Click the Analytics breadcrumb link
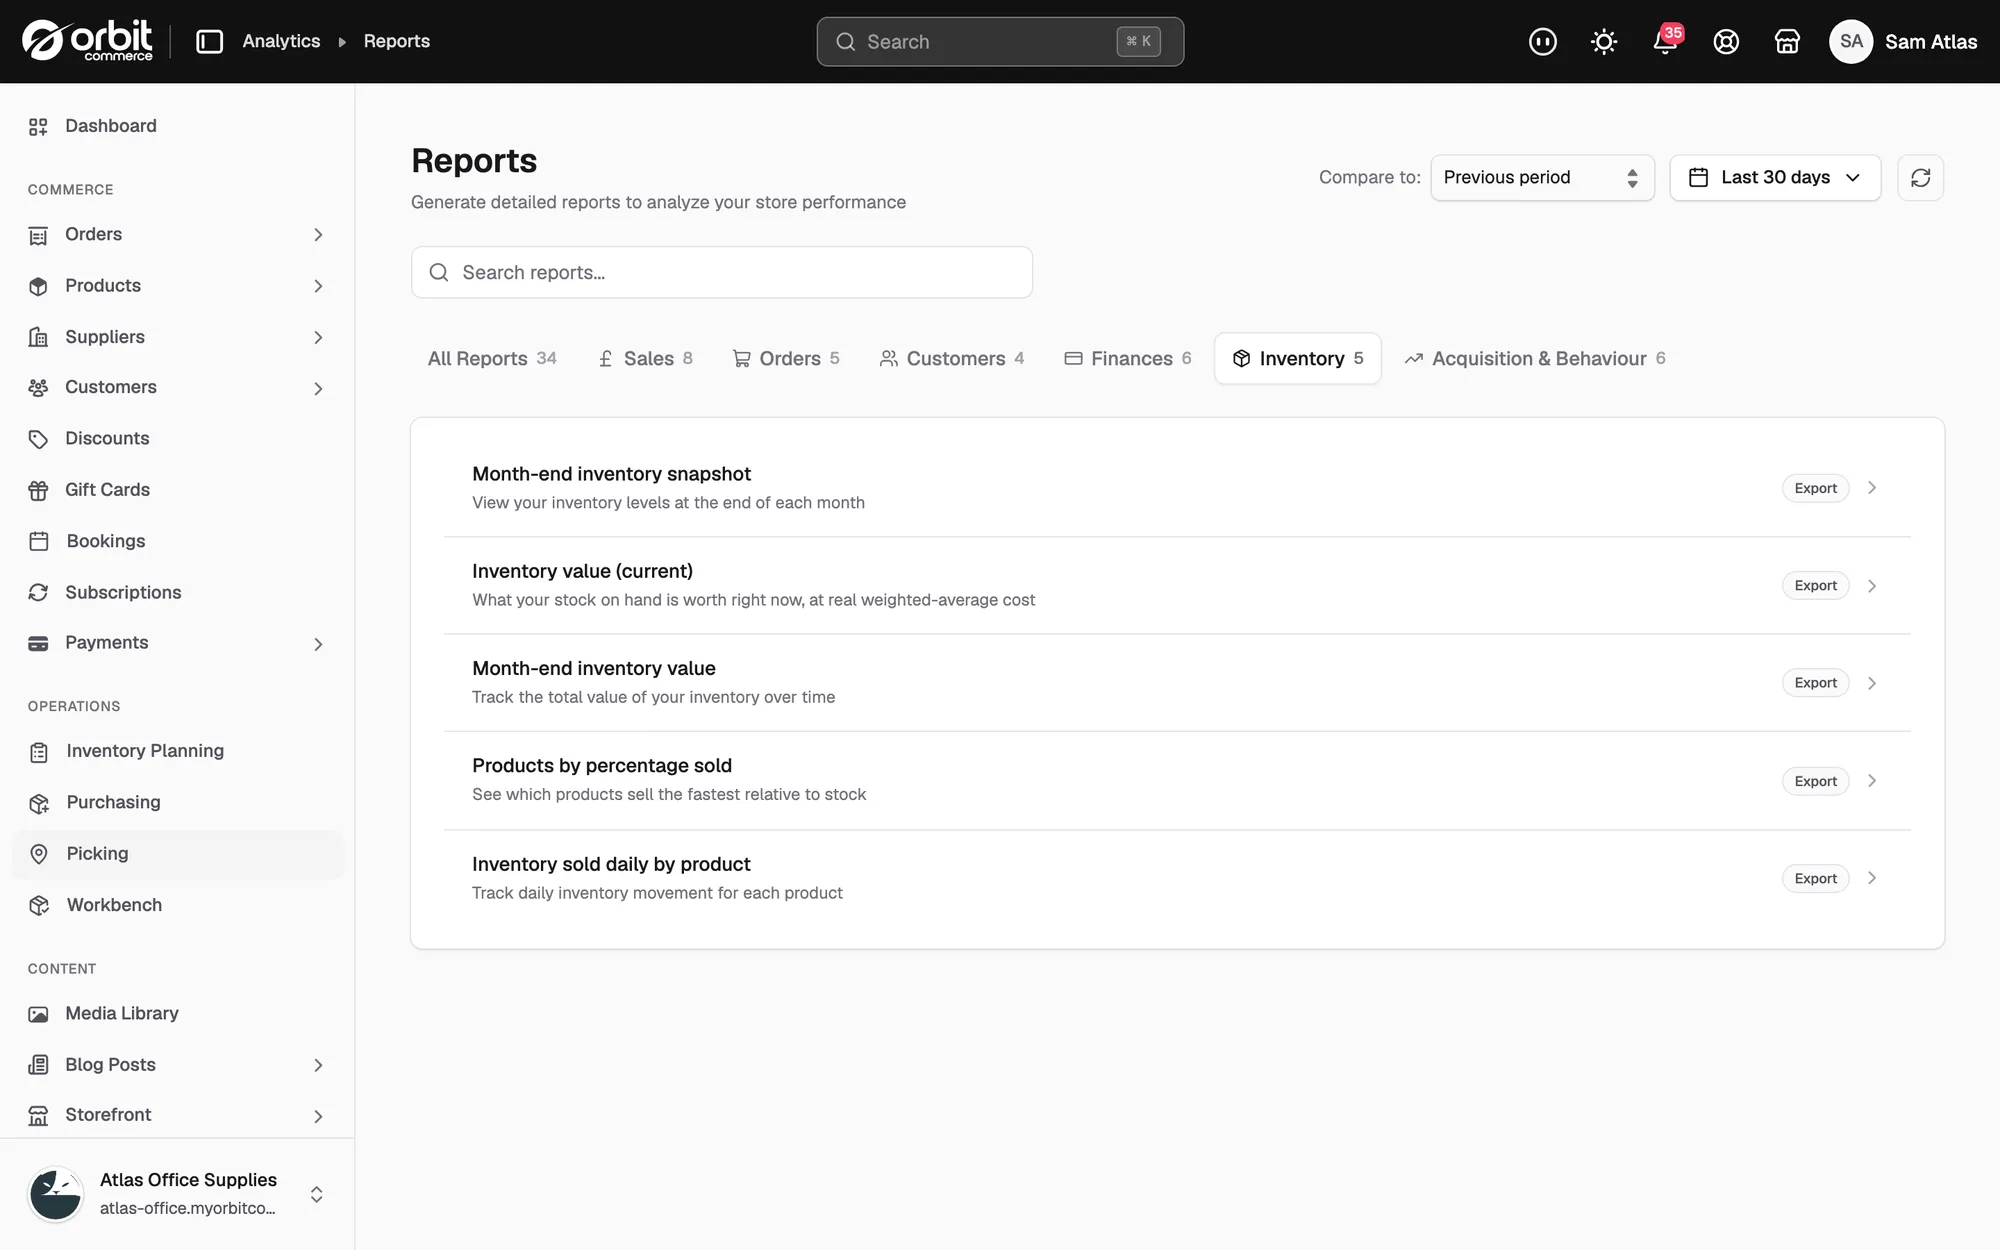The height and width of the screenshot is (1250, 2000). 281,41
